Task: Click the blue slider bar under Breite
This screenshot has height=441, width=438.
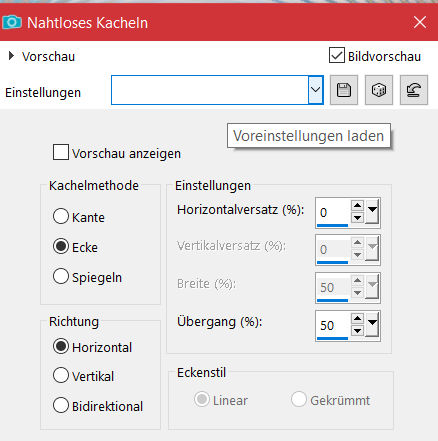Action: pos(332,301)
